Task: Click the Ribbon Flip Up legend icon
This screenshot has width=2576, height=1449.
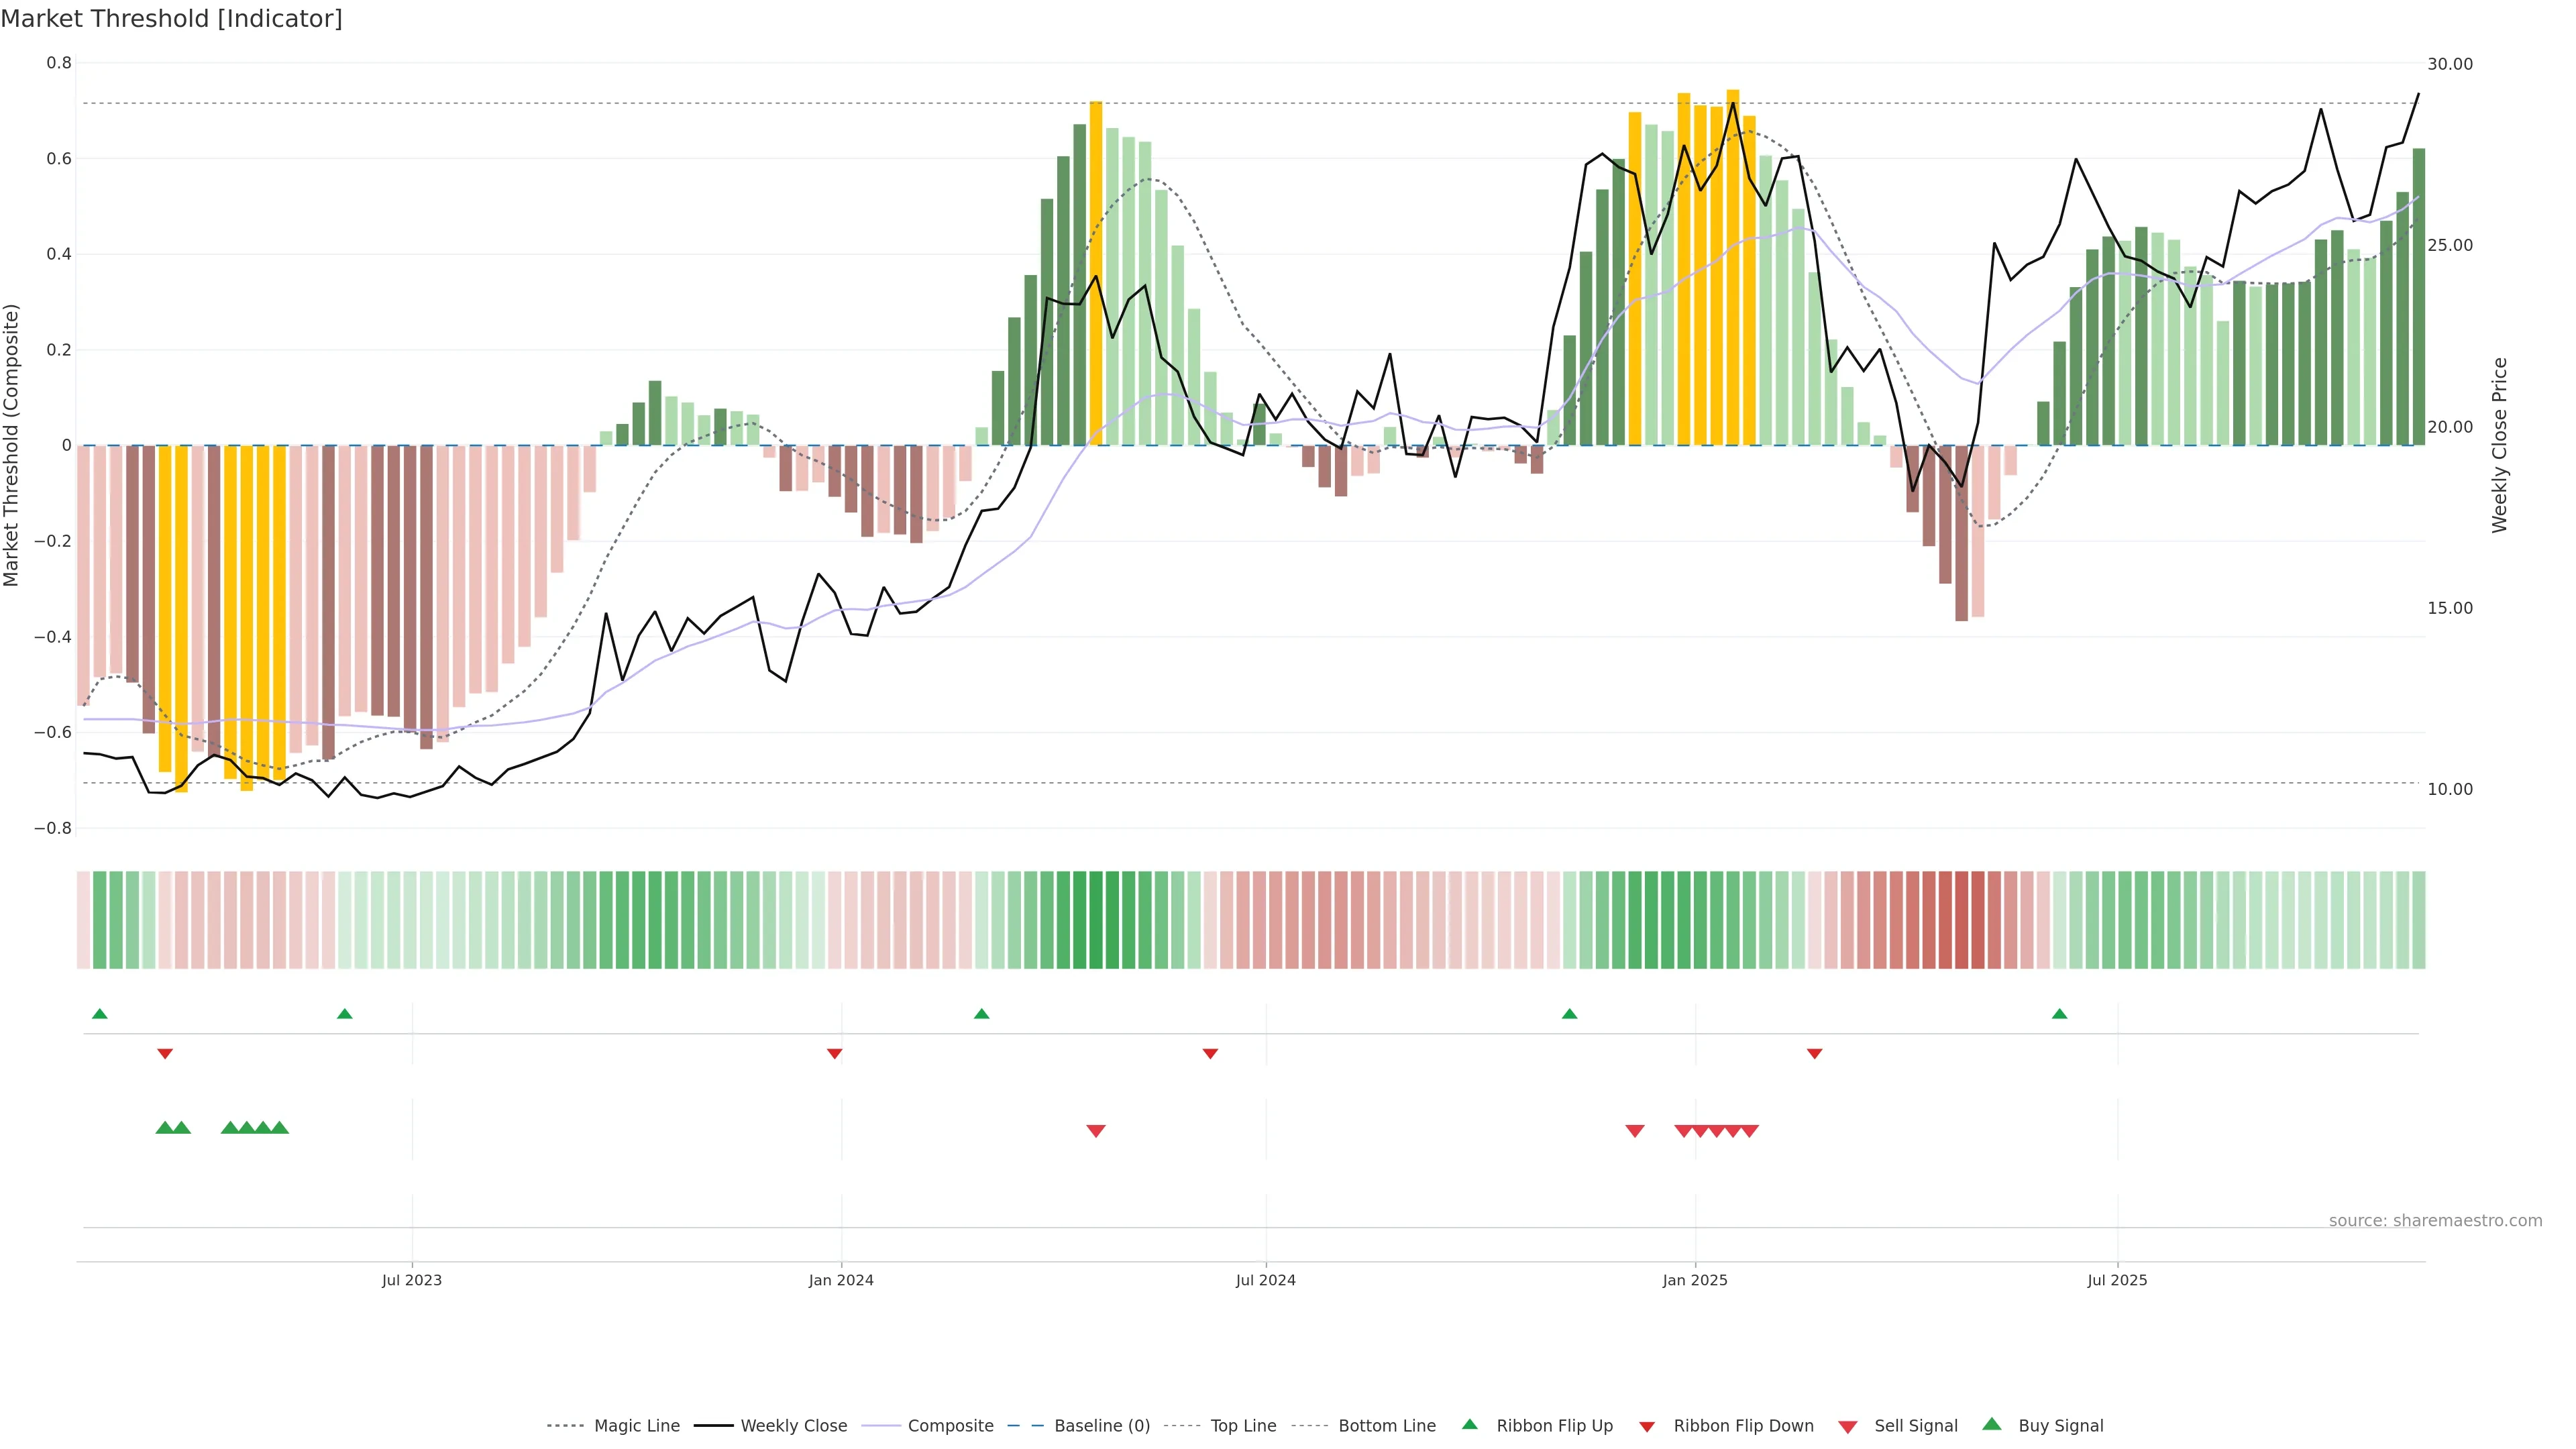Action: [1469, 1424]
